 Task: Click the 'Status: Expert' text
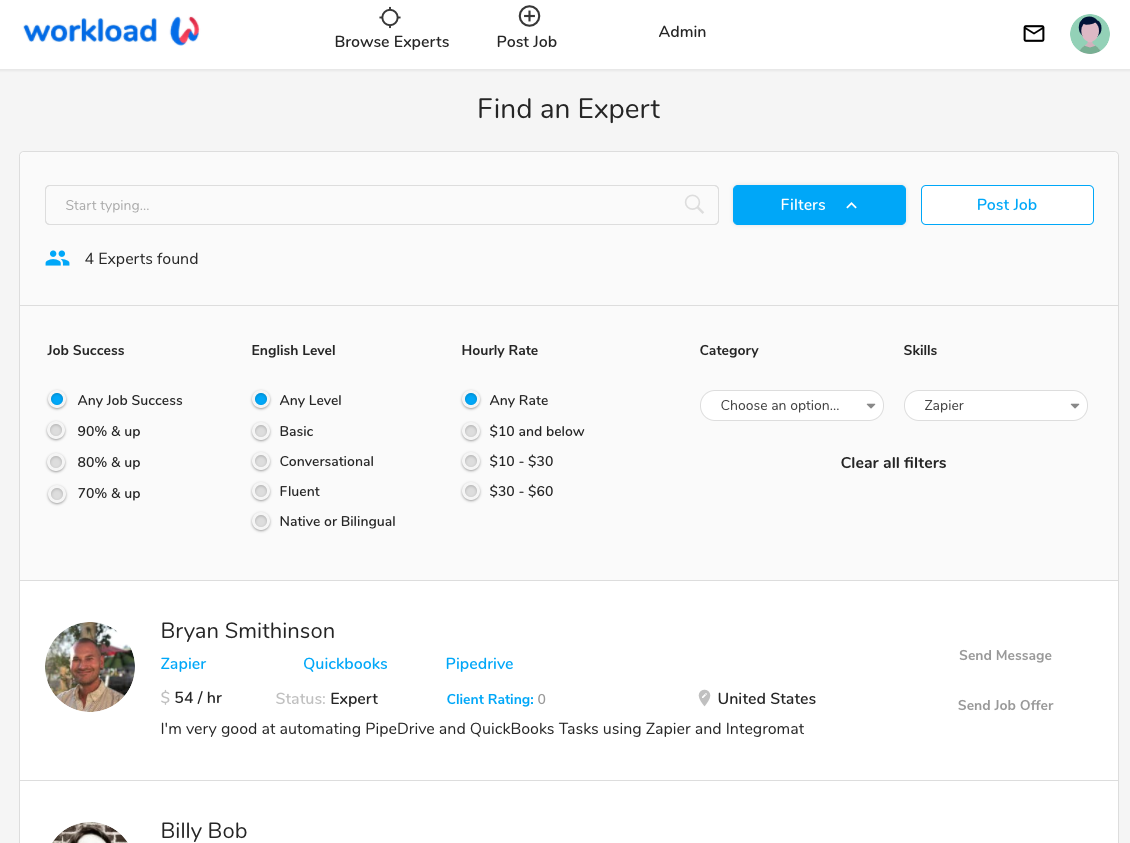[326, 699]
